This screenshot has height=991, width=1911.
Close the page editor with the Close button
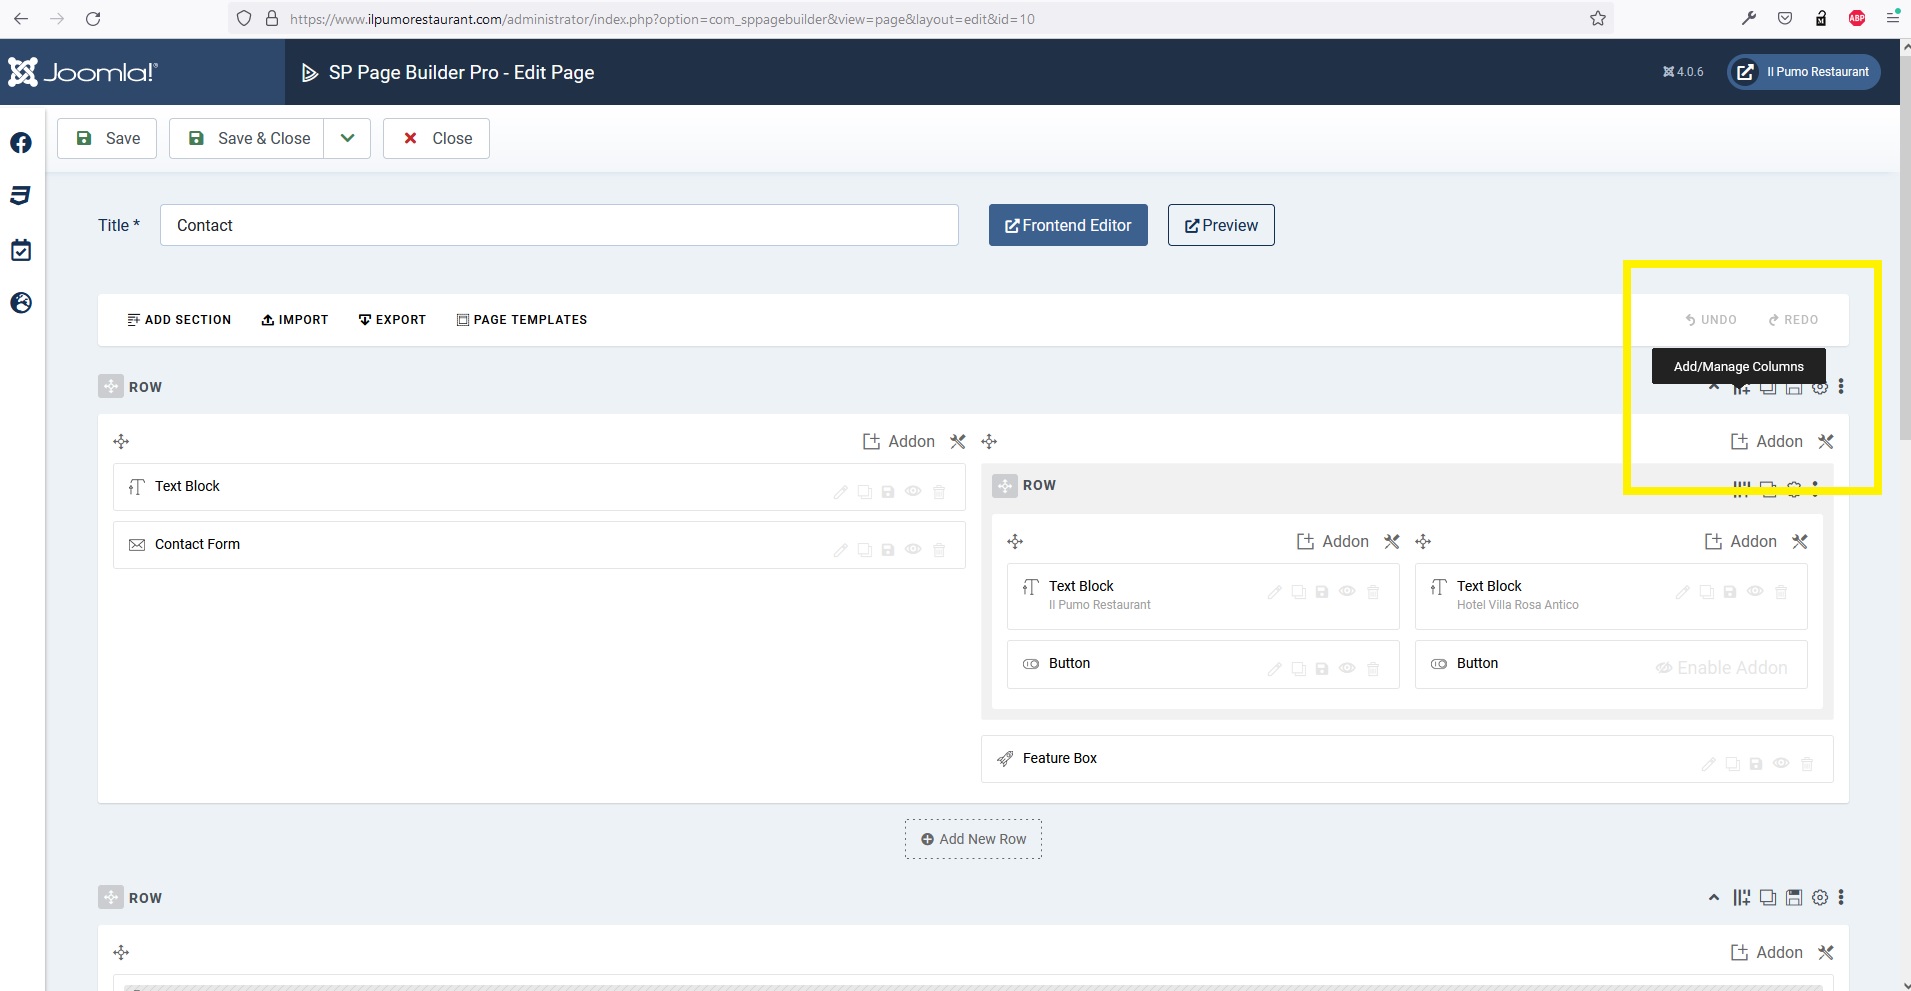[436, 138]
